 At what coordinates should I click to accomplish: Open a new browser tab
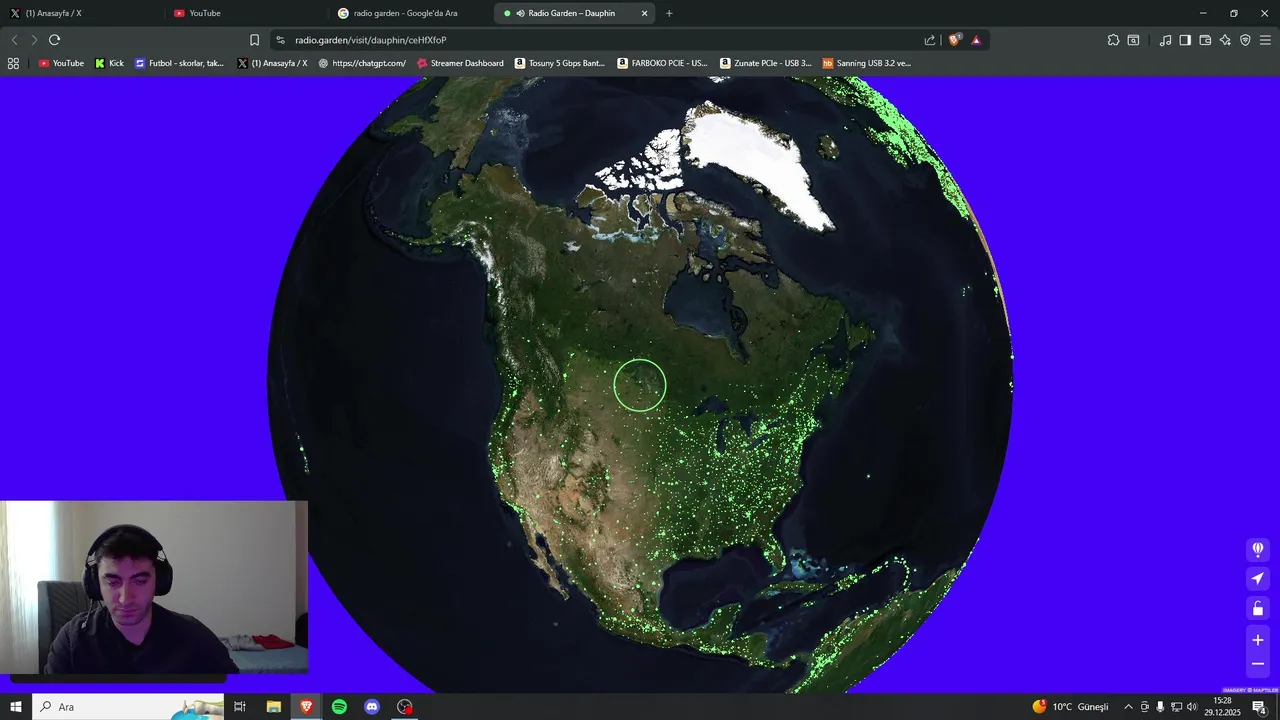click(x=669, y=13)
